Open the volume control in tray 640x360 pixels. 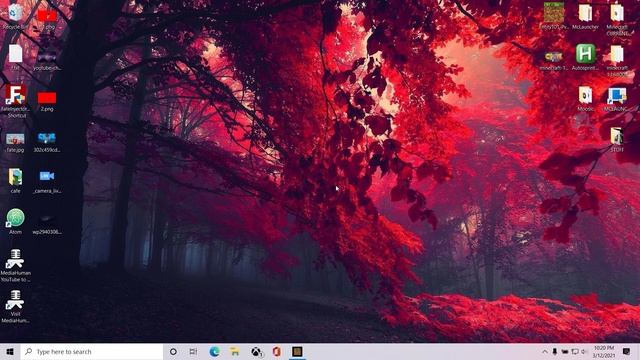[x=584, y=351]
